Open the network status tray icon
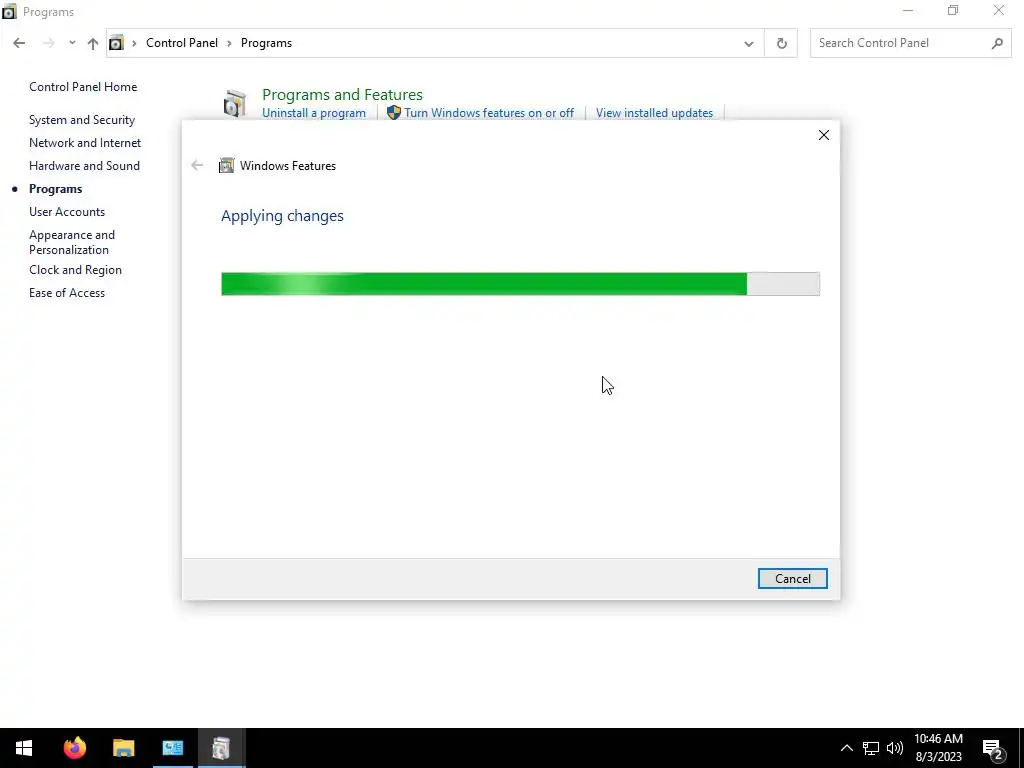Viewport: 1024px width, 768px height. pos(871,748)
